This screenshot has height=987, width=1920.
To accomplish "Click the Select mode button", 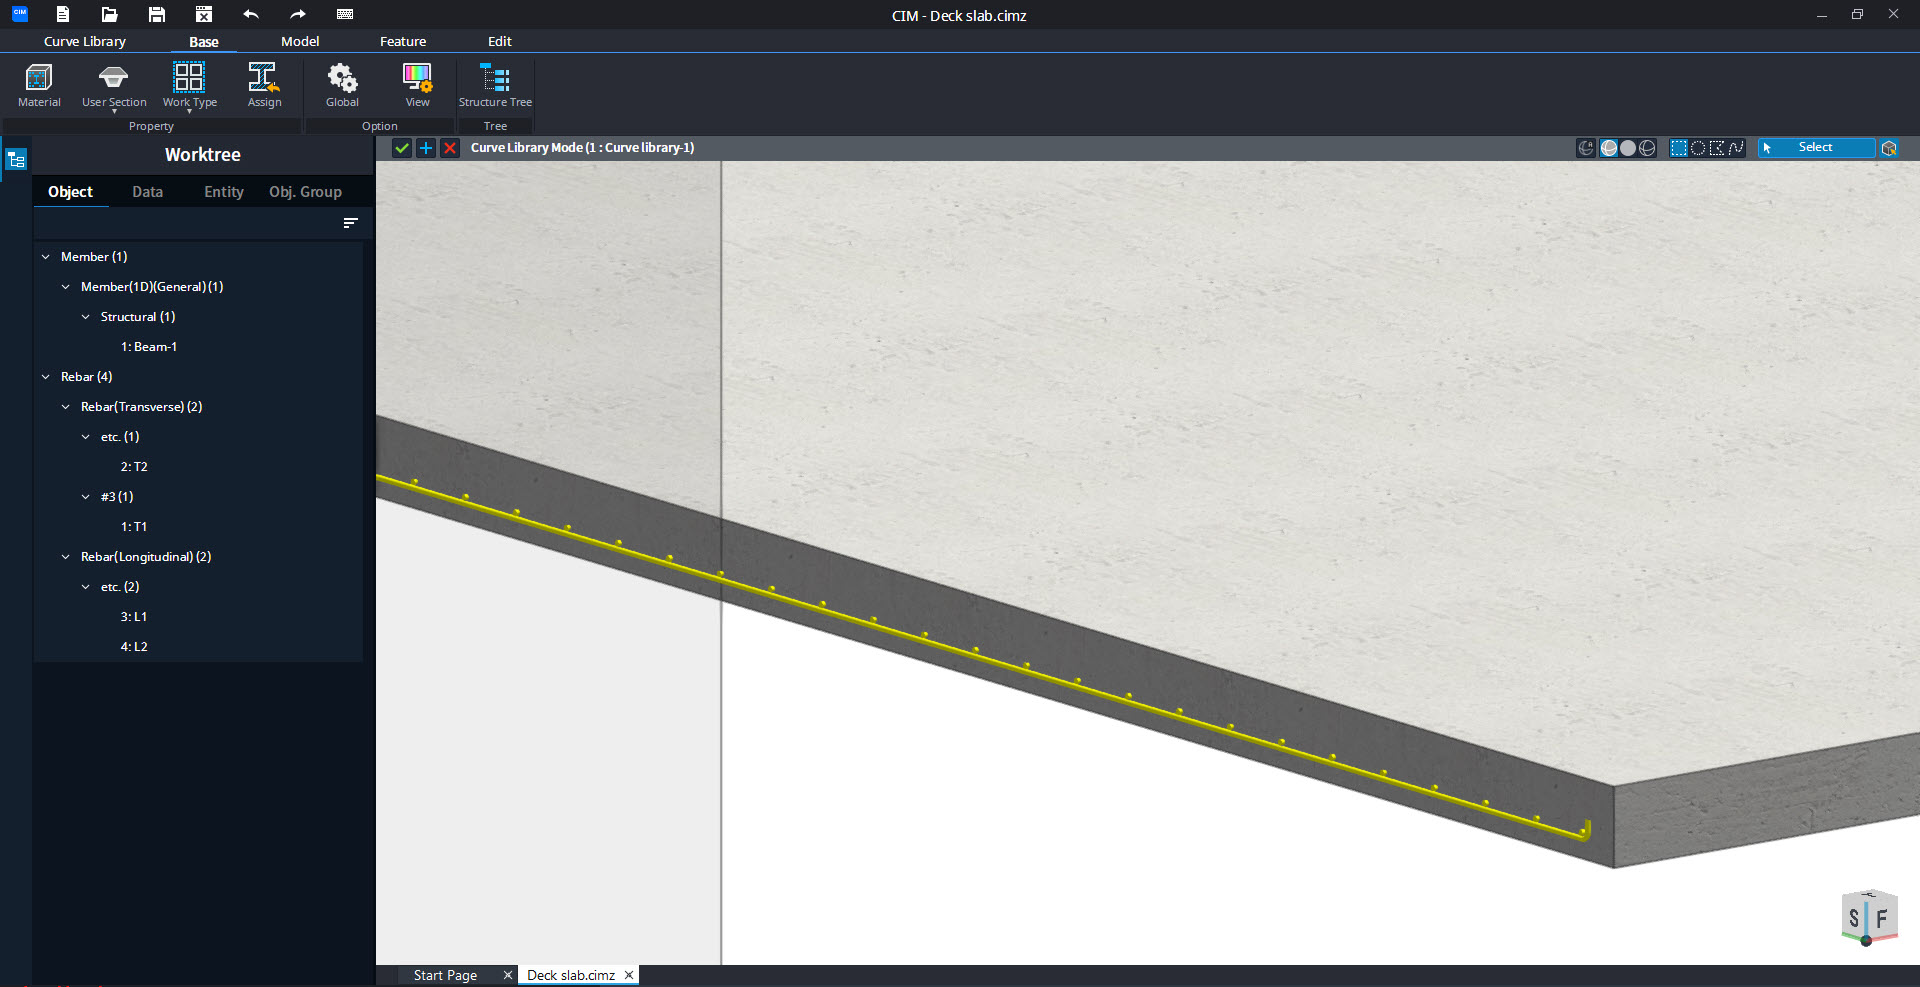I will pyautogui.click(x=1815, y=148).
